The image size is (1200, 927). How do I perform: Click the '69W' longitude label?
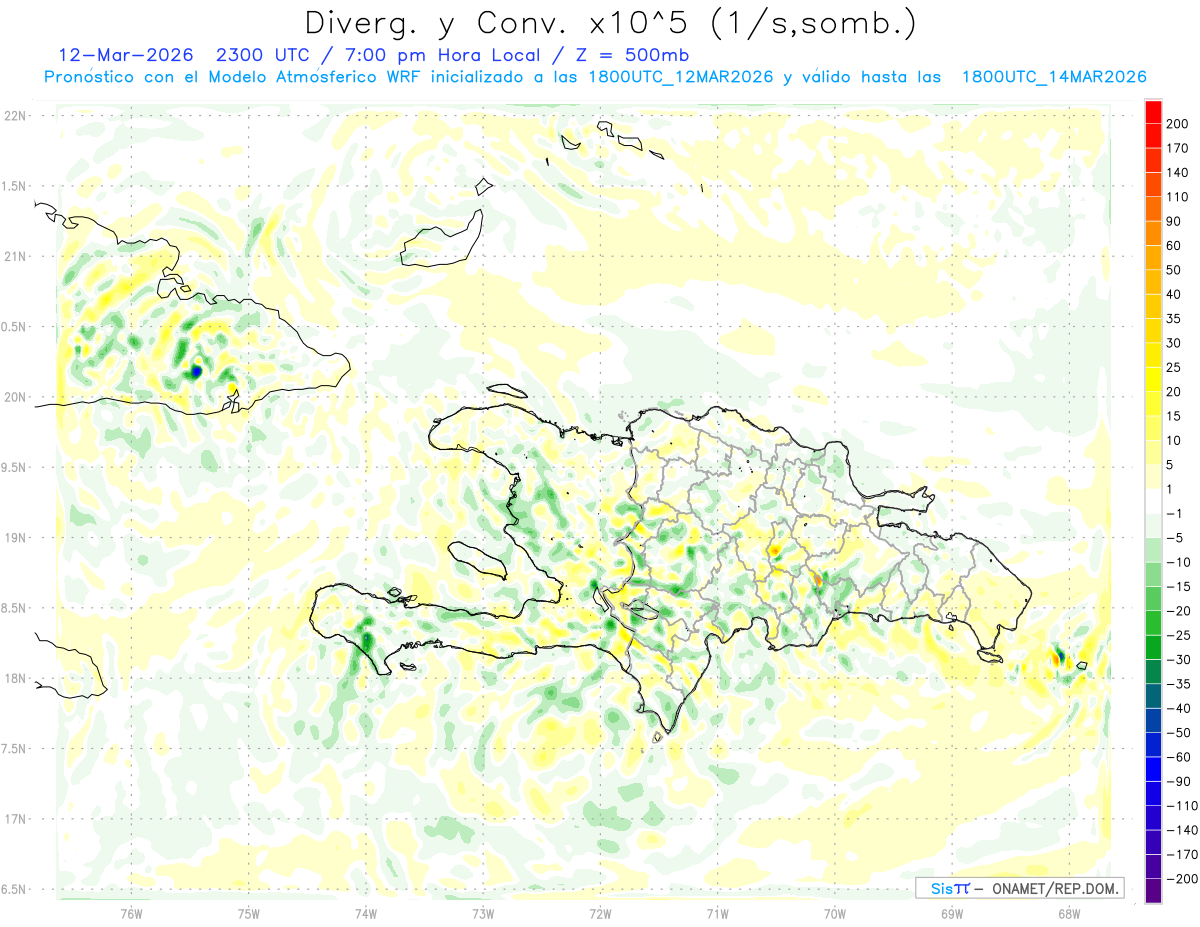[x=952, y=914]
